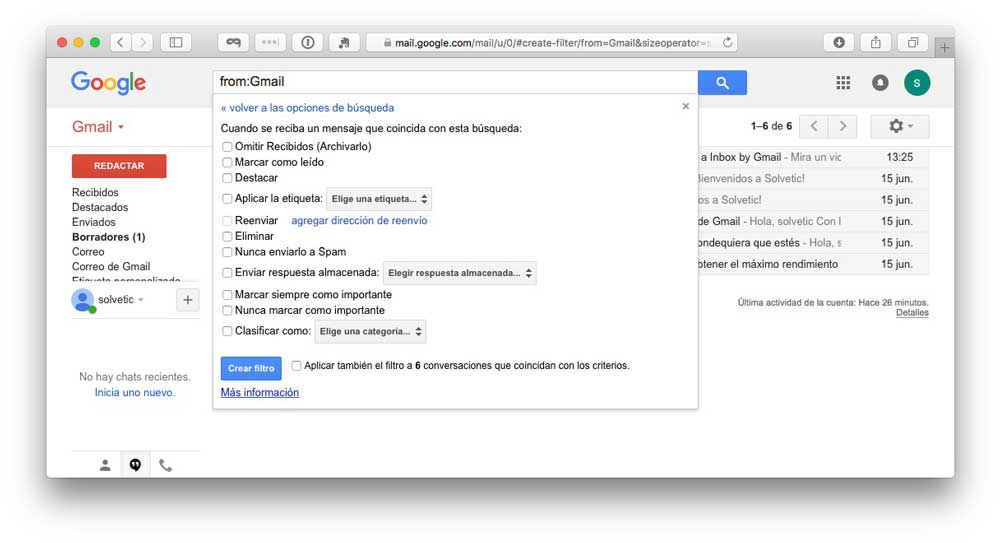Open the Hangouts conversations tab
1000x543 pixels.
[x=135, y=465]
